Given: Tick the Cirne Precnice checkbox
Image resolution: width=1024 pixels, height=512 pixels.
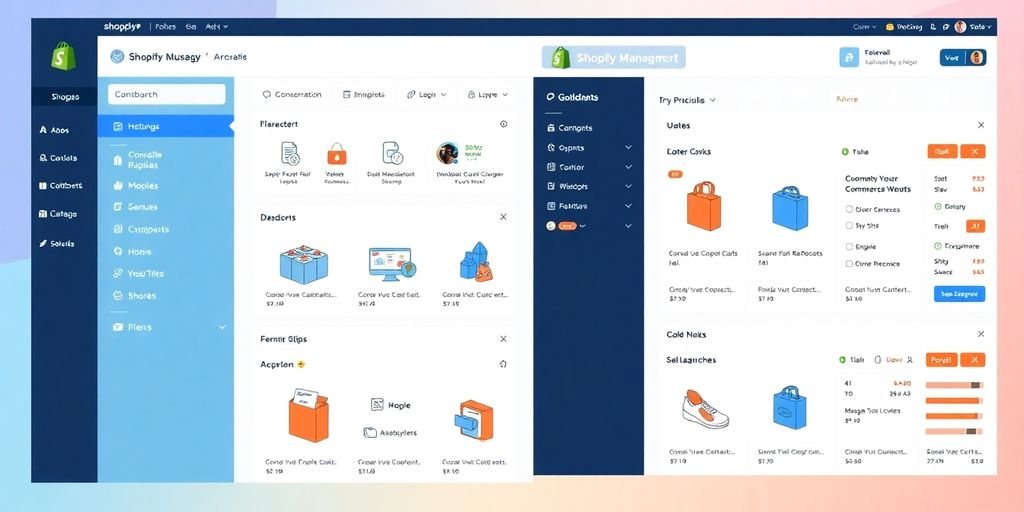Looking at the screenshot, I should tap(850, 264).
